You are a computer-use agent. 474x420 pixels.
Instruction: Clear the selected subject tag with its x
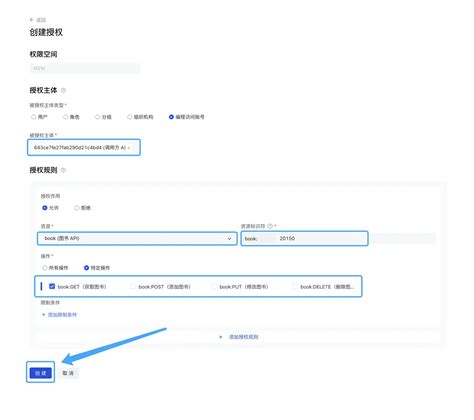(129, 148)
